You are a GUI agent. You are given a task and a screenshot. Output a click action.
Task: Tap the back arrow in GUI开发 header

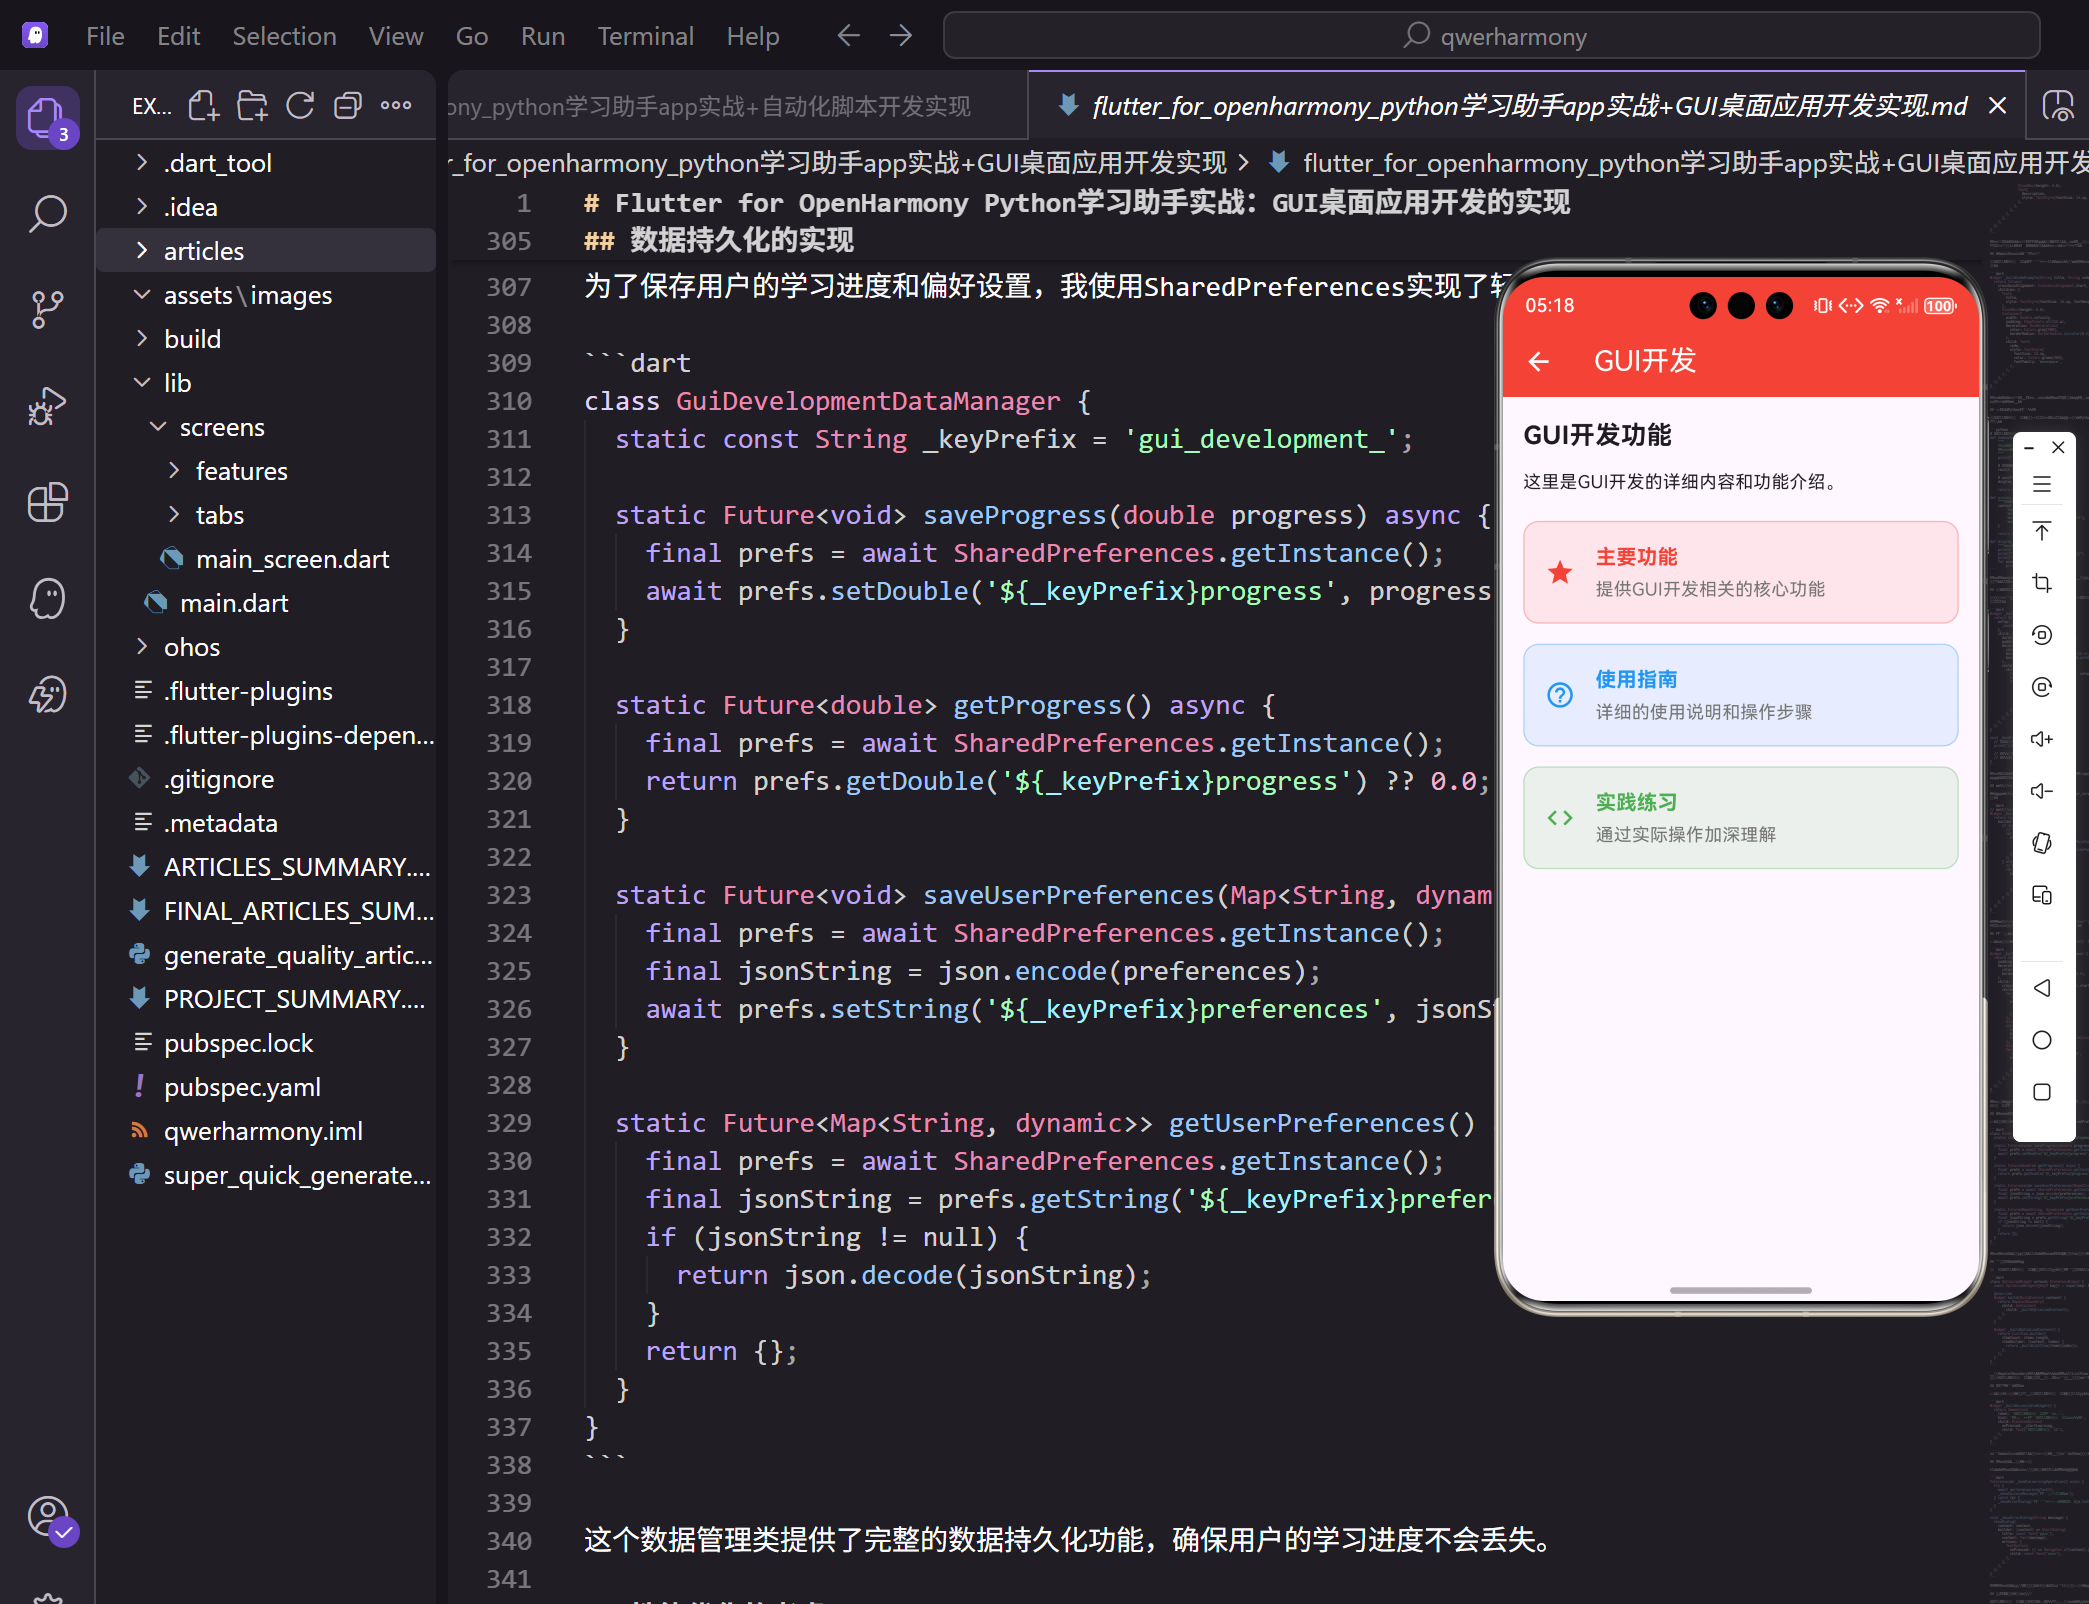click(x=1539, y=361)
